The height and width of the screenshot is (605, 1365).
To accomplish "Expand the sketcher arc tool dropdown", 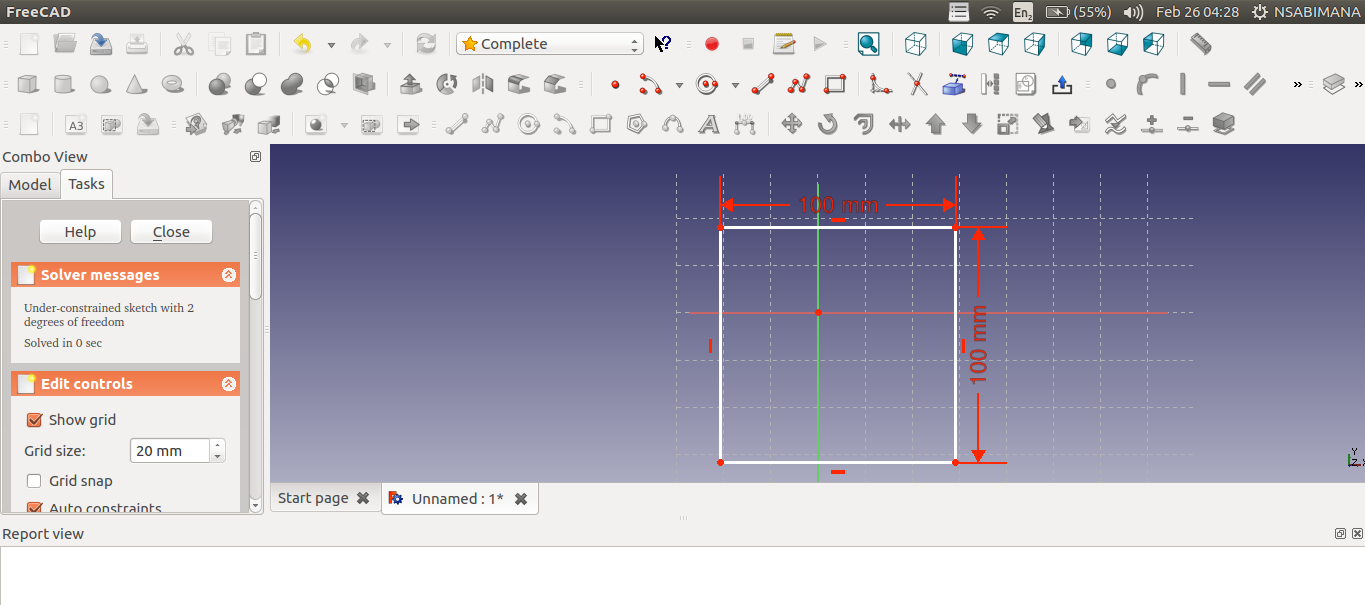I will [679, 85].
